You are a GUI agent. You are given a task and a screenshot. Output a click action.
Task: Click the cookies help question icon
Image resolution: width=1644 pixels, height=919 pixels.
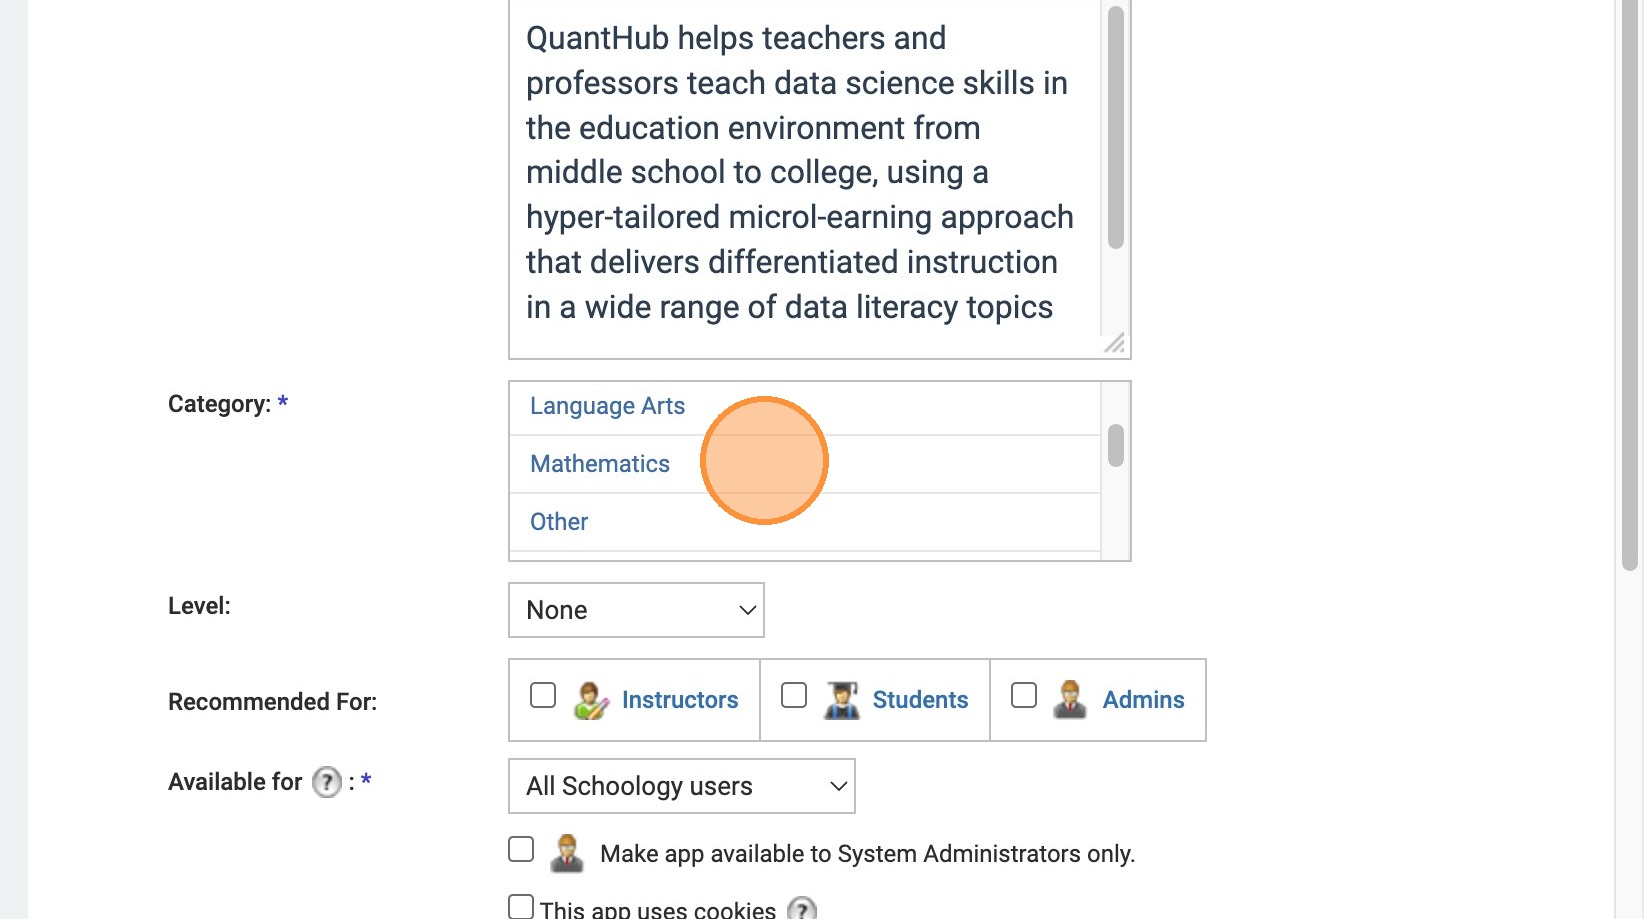tap(801, 909)
